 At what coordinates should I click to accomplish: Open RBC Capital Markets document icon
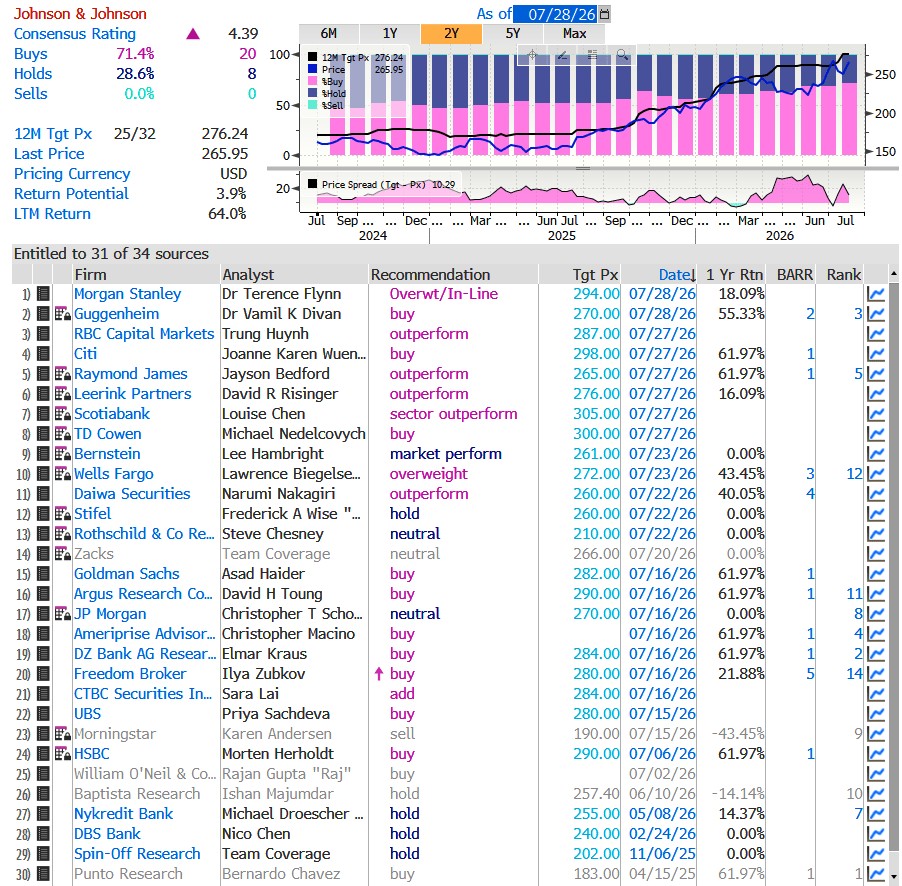pyautogui.click(x=43, y=334)
